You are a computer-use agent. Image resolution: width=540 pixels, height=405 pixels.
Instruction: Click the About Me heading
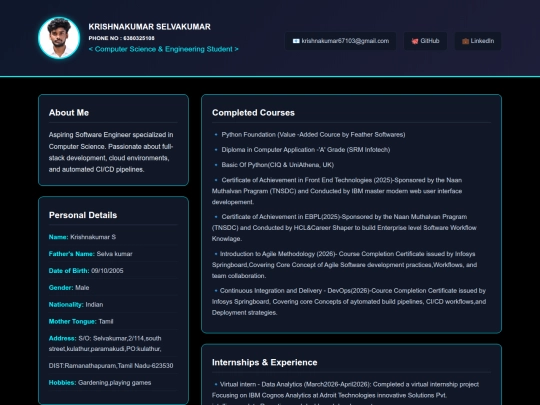(69, 113)
